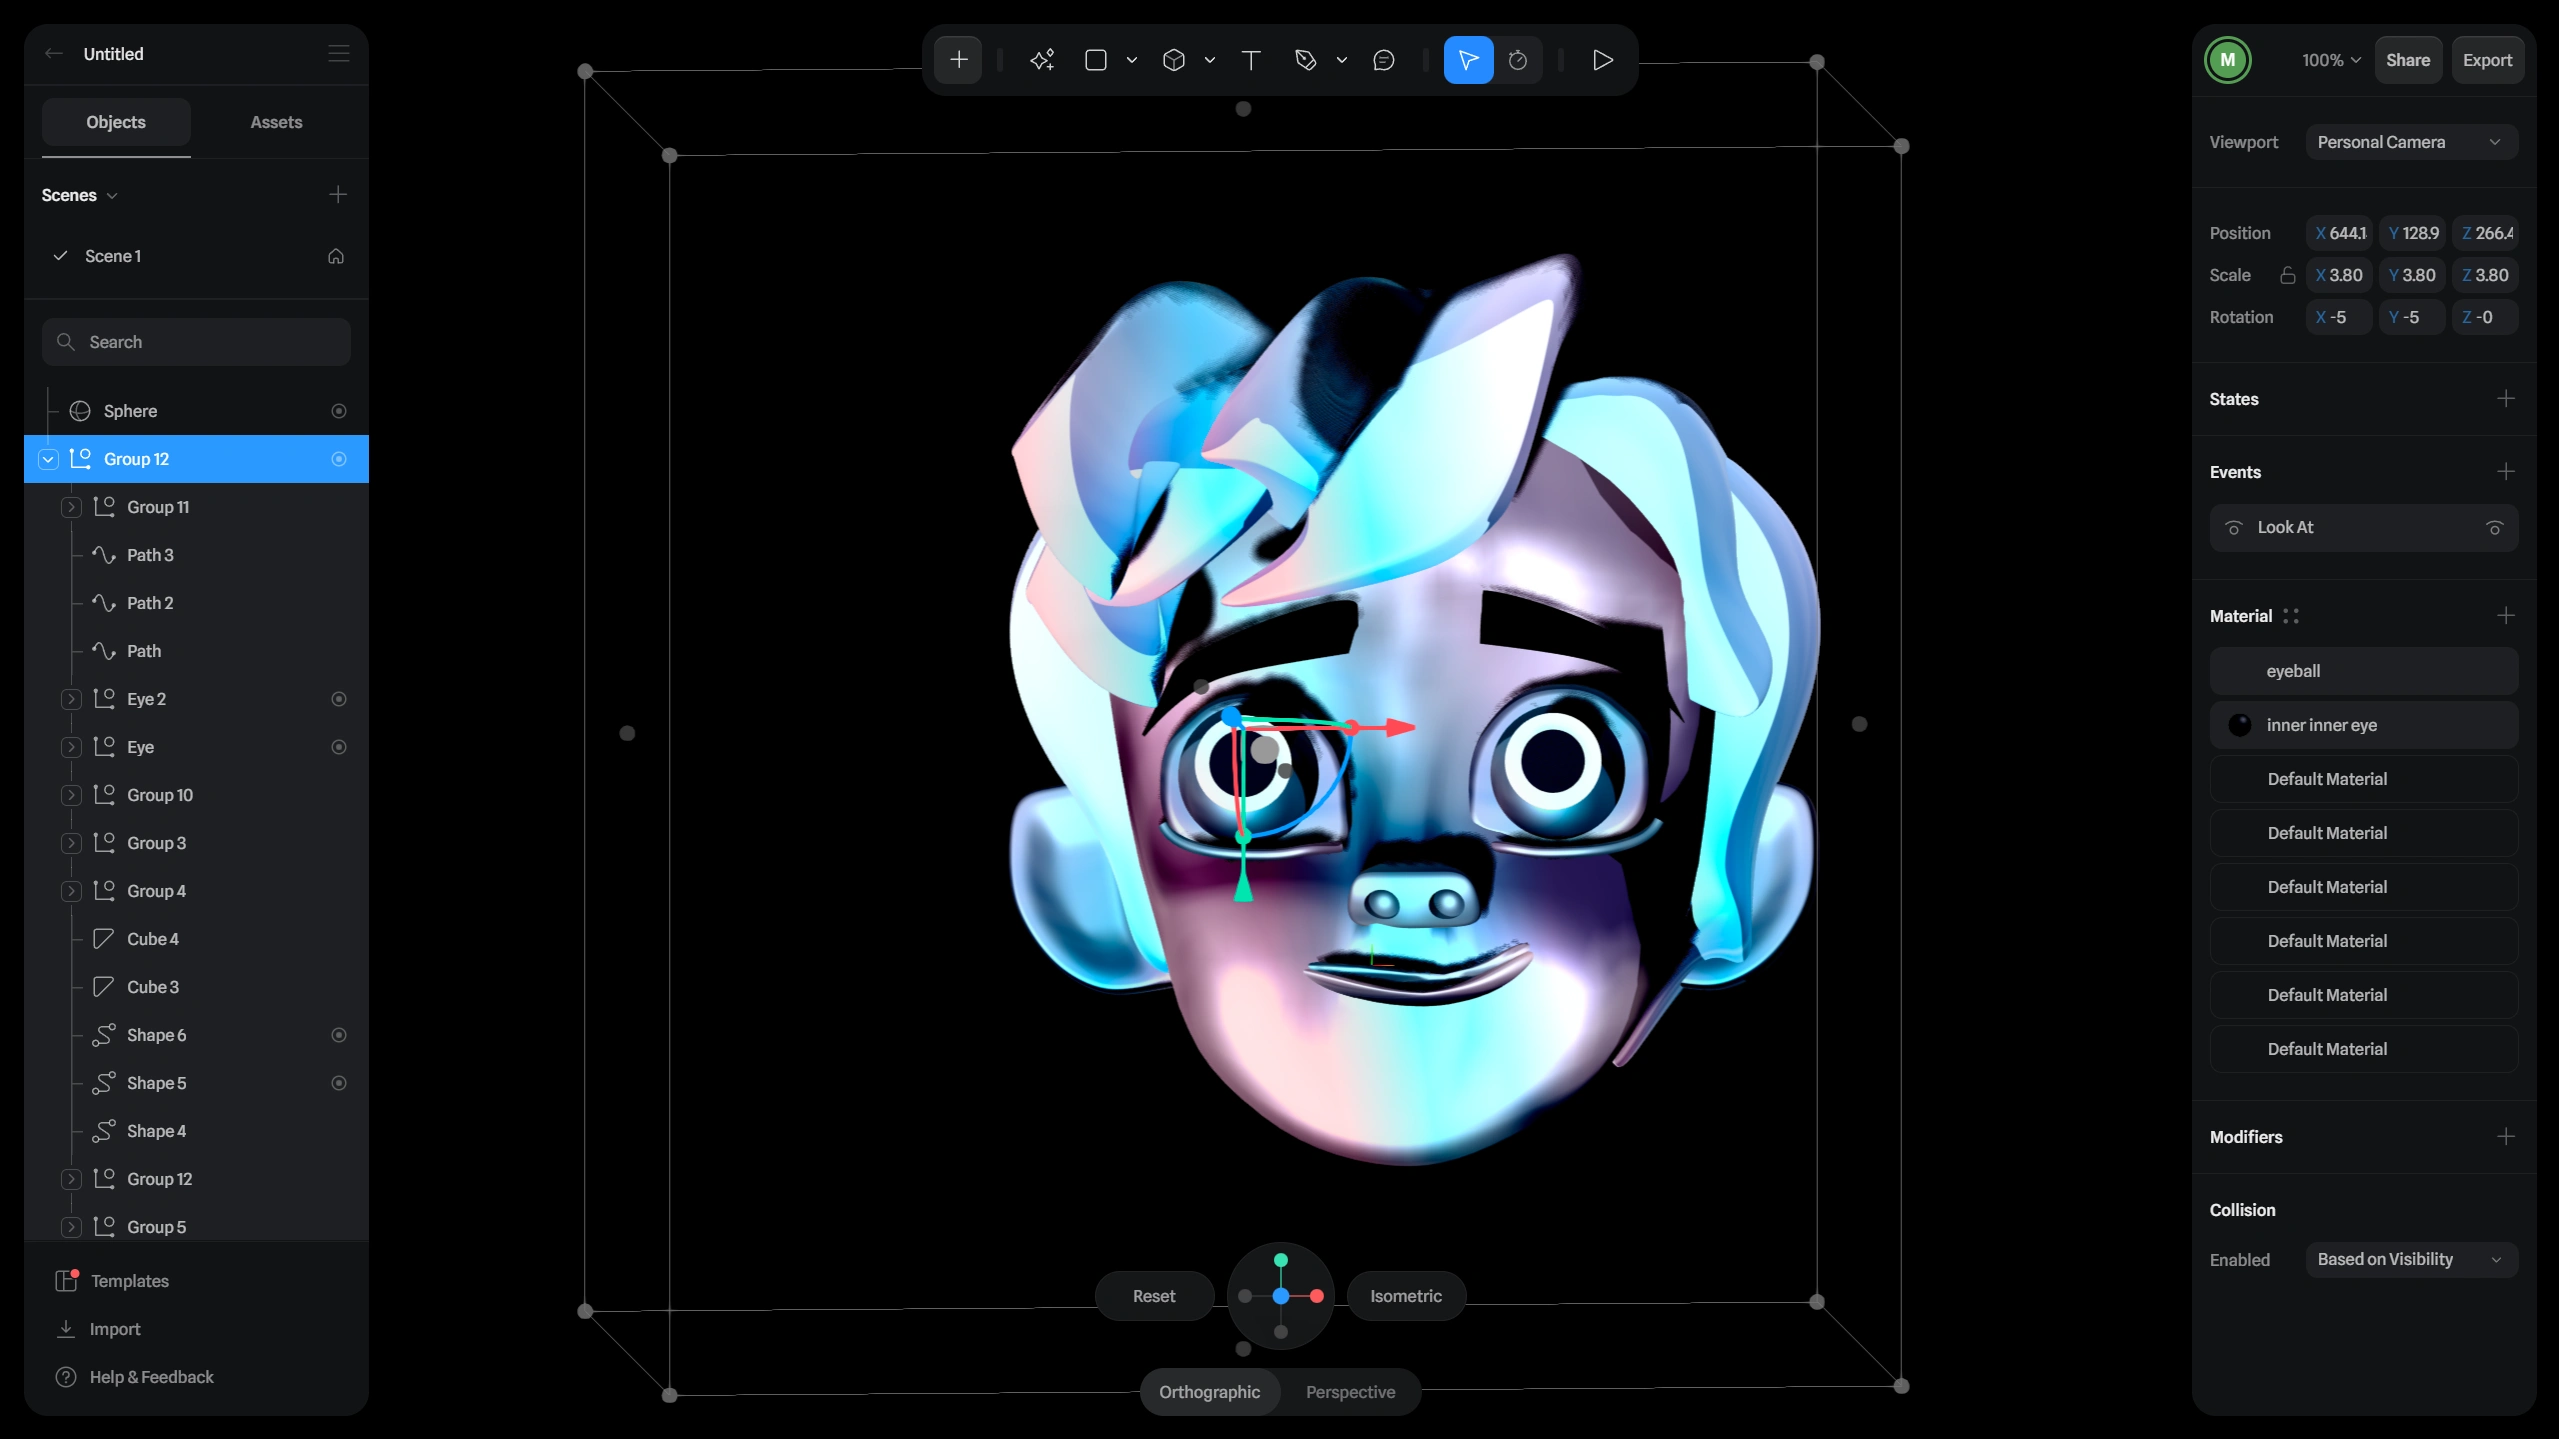
Task: Toggle visibility indicator on Sphere layer
Action: click(339, 411)
